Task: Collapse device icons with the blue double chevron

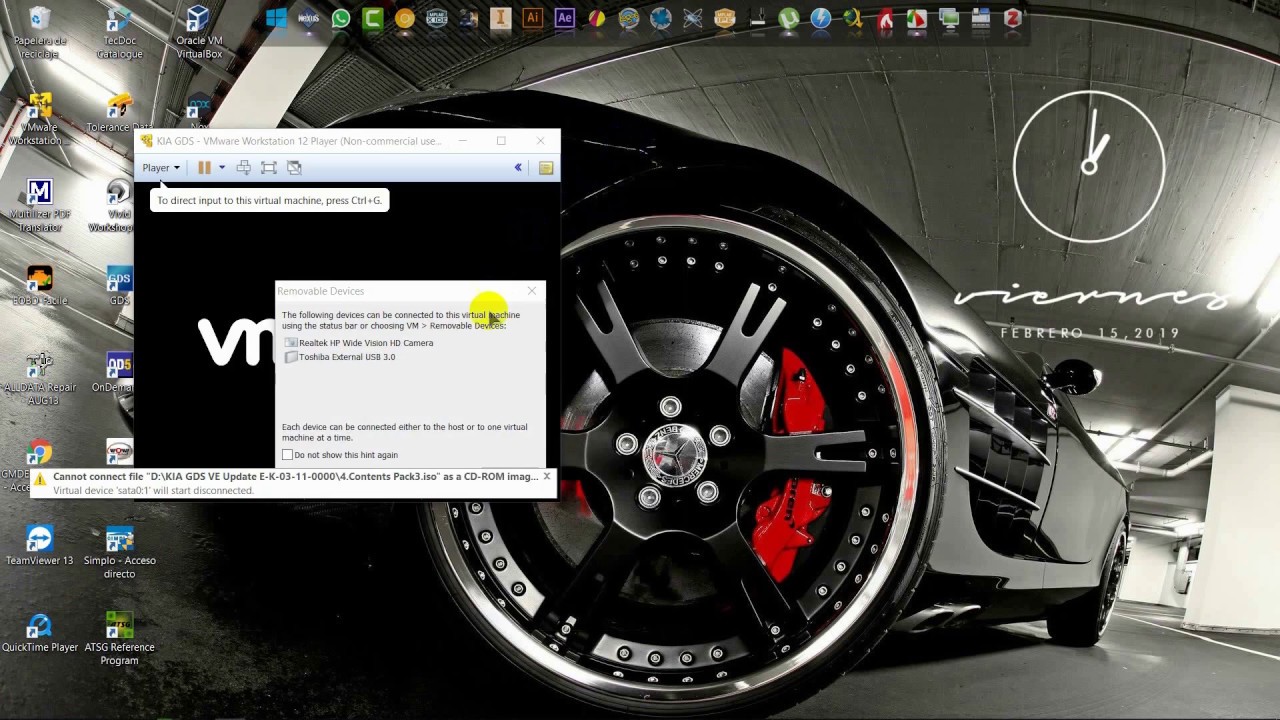Action: tap(518, 168)
